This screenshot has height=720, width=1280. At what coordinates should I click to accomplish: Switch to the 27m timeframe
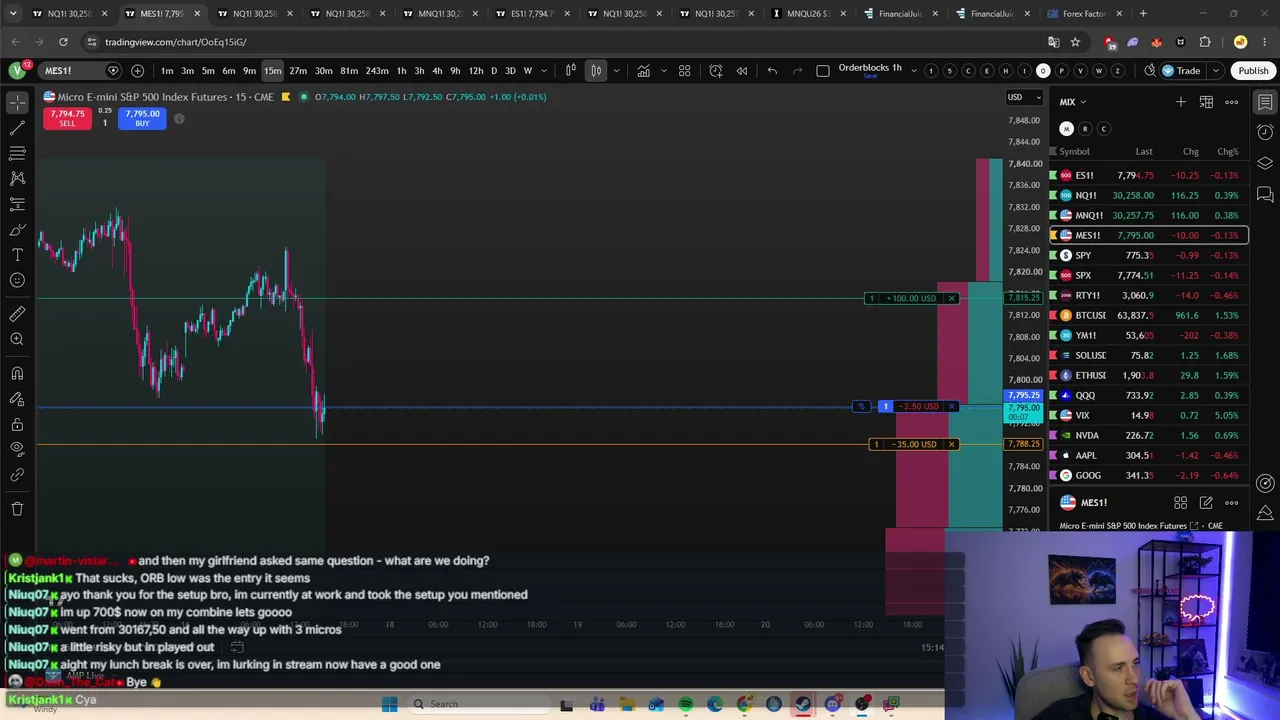point(298,71)
